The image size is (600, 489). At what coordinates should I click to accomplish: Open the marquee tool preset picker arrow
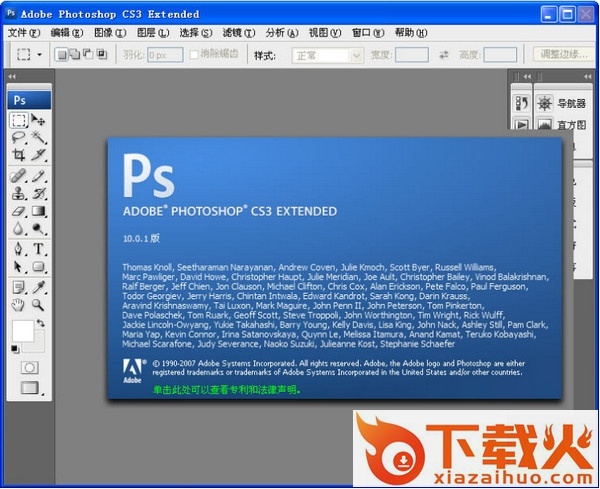(x=39, y=55)
